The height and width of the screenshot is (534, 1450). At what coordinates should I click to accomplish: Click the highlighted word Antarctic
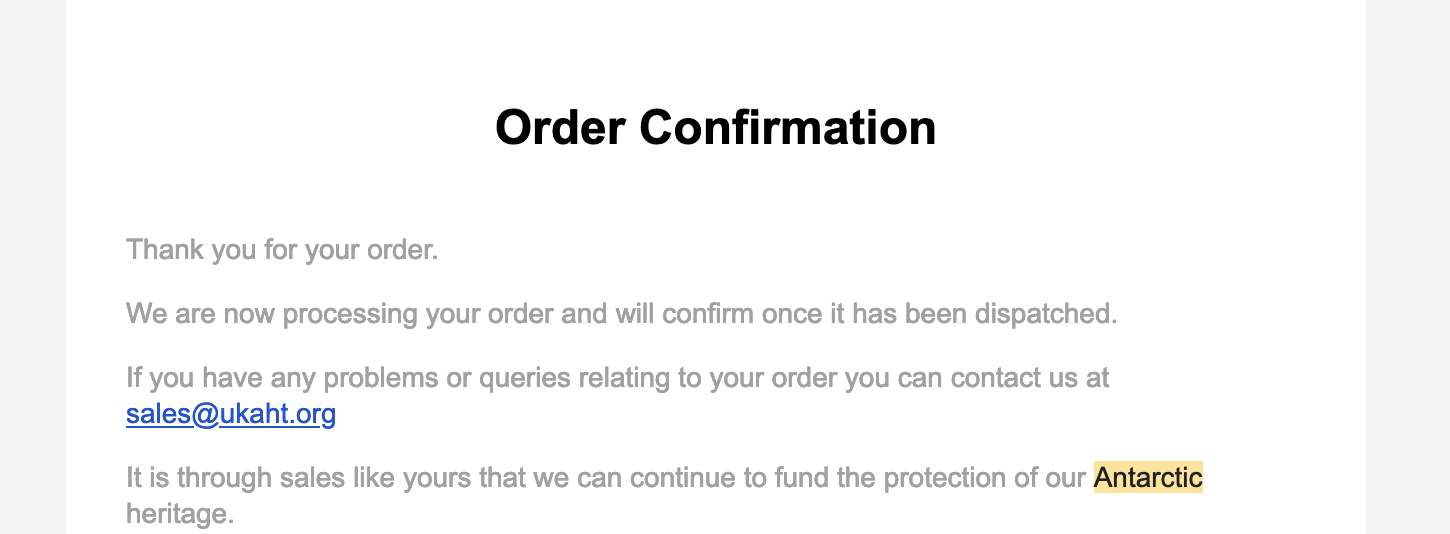click(1148, 477)
